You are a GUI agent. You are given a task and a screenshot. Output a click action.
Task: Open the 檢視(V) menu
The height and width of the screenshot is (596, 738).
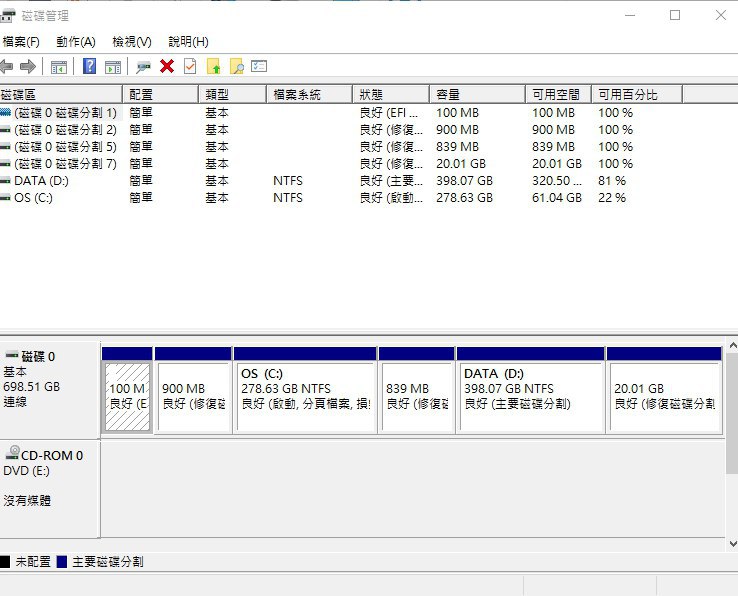pos(132,42)
